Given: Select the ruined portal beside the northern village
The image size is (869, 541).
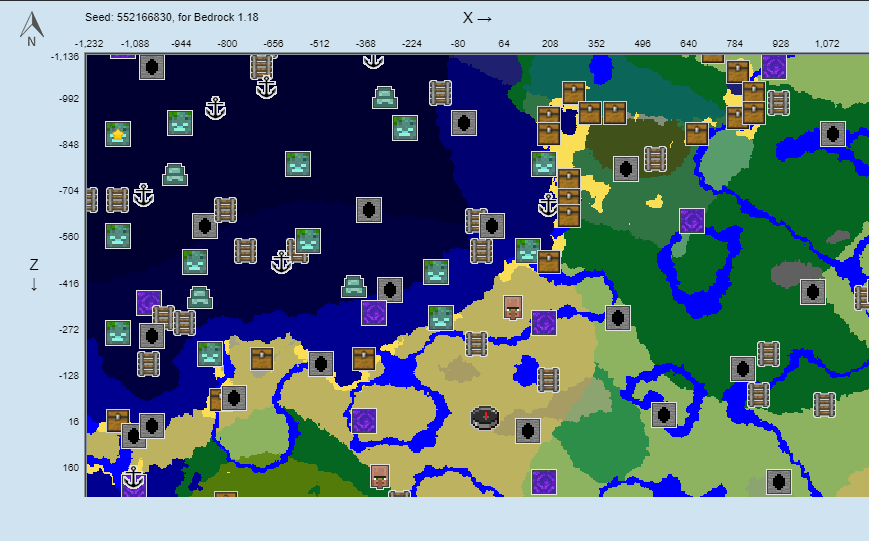Looking at the screenshot, I should [x=543, y=322].
